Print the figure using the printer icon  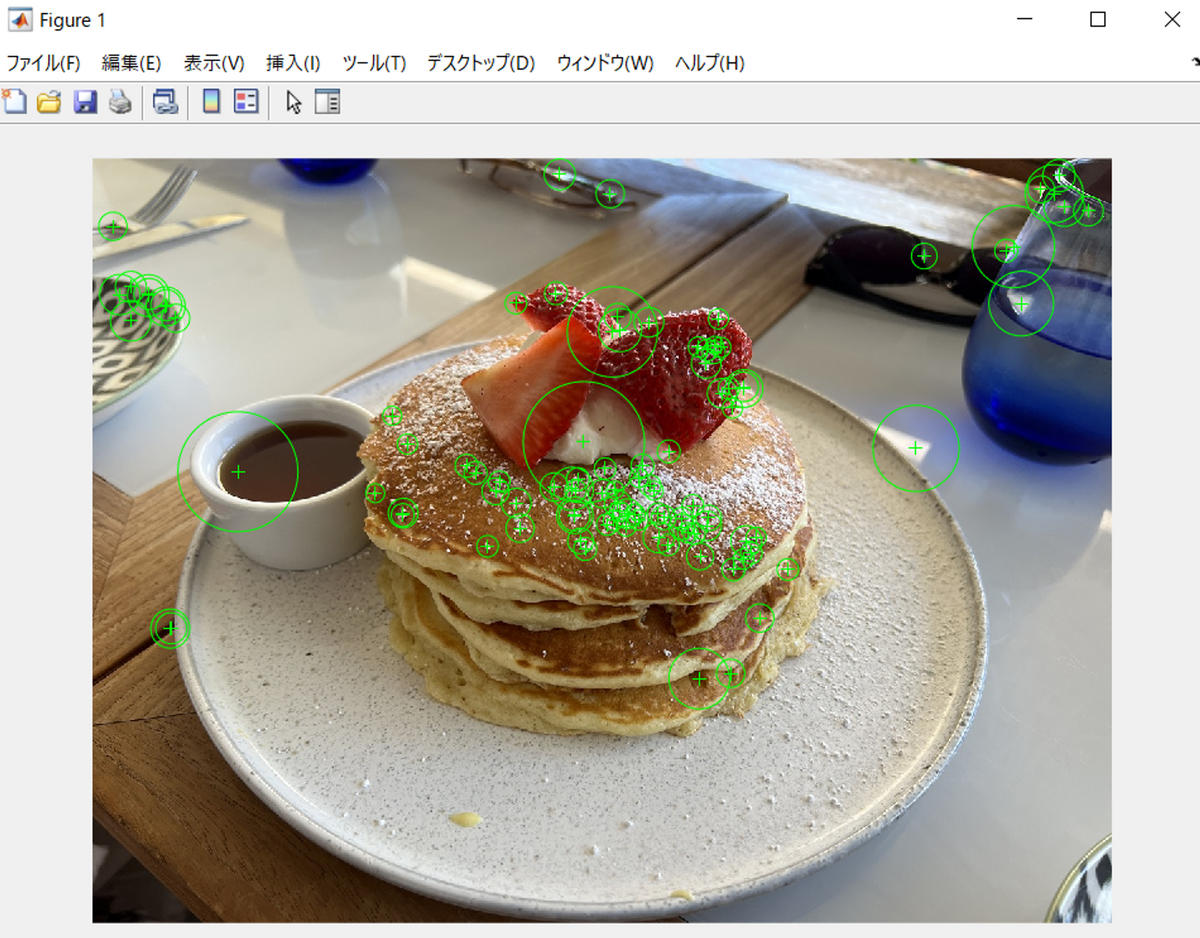(120, 101)
